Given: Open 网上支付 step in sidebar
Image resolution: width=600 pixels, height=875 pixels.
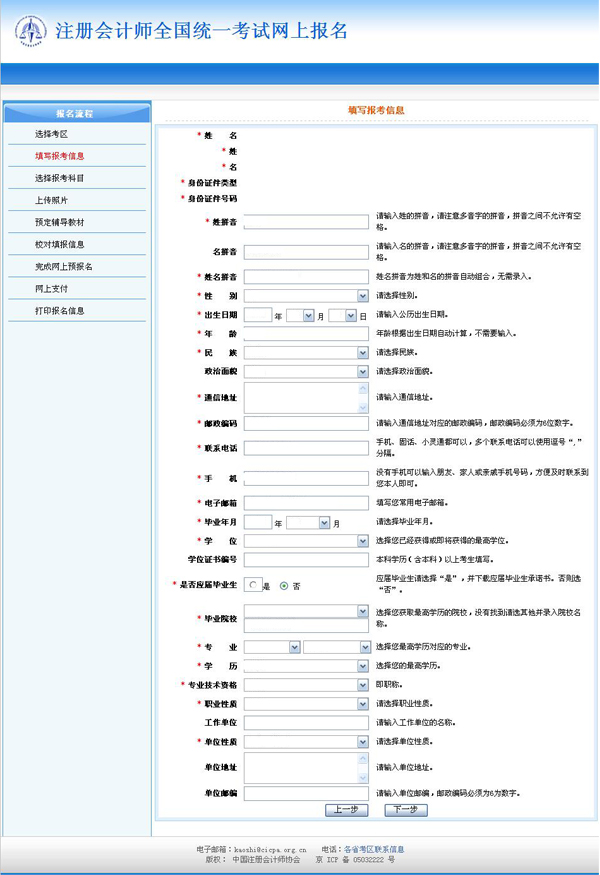Looking at the screenshot, I should [51, 289].
